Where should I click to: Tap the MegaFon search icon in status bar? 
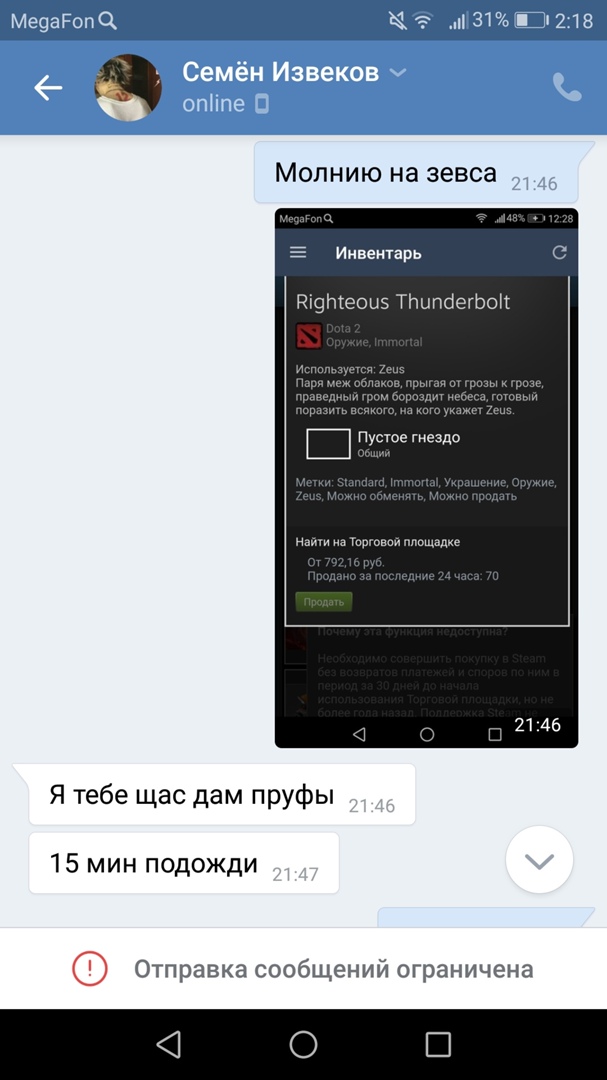tap(108, 21)
